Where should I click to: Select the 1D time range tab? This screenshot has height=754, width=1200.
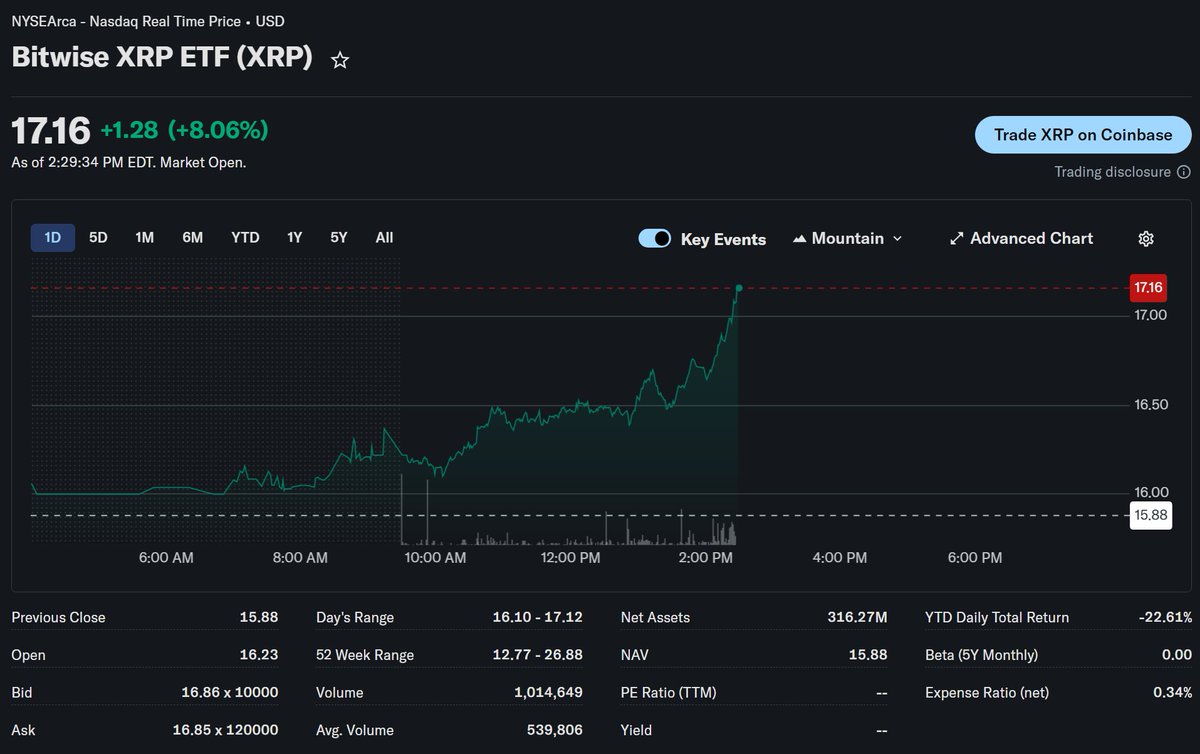[53, 237]
